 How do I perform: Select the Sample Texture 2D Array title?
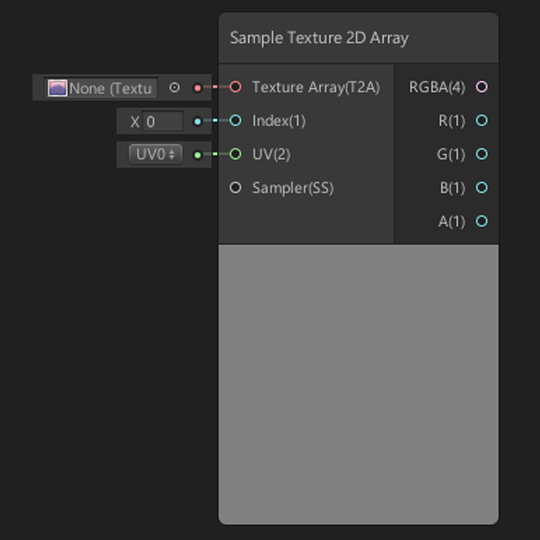319,38
